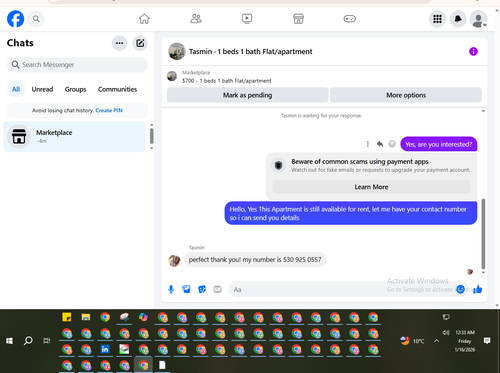Open LinkedIn app on taskbar
The height and width of the screenshot is (373, 500).
pyautogui.click(x=105, y=349)
